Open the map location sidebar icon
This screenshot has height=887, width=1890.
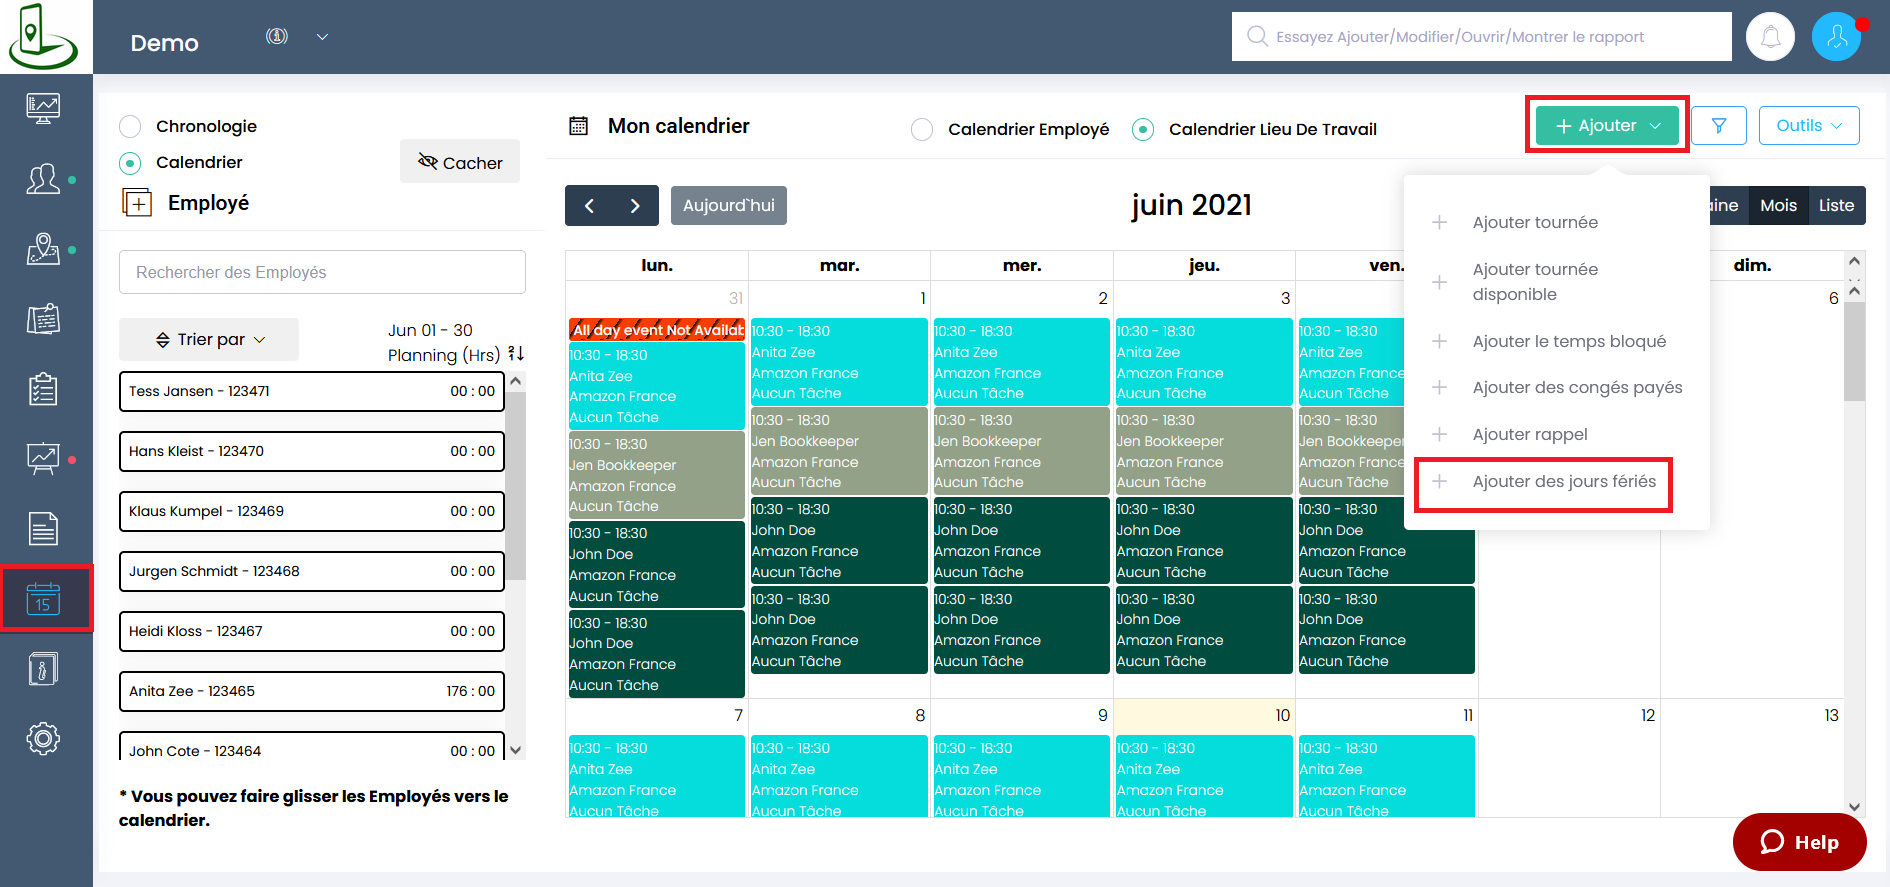43,249
